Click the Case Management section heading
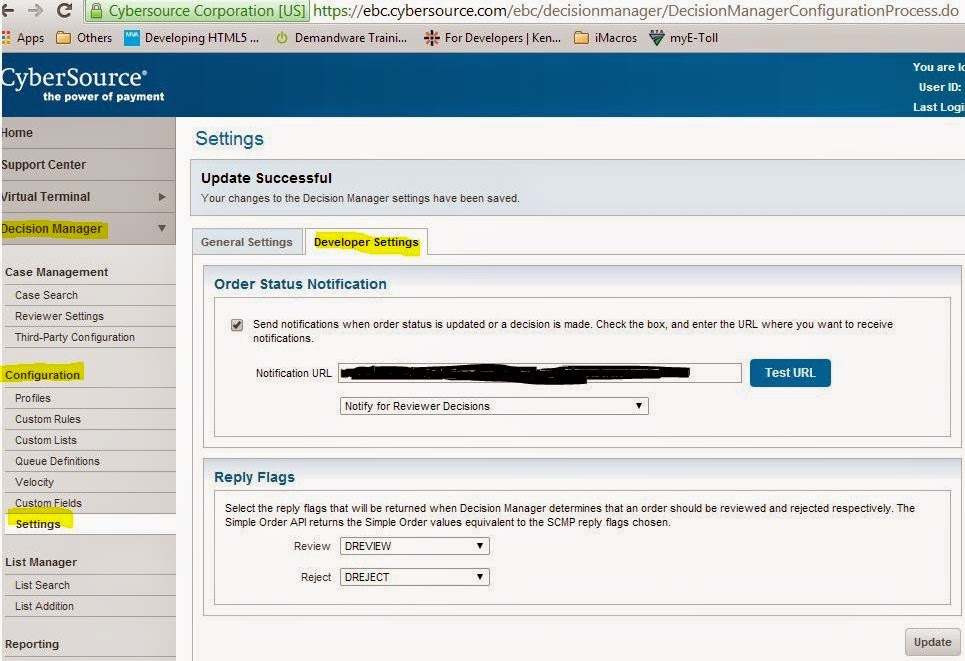 [57, 272]
